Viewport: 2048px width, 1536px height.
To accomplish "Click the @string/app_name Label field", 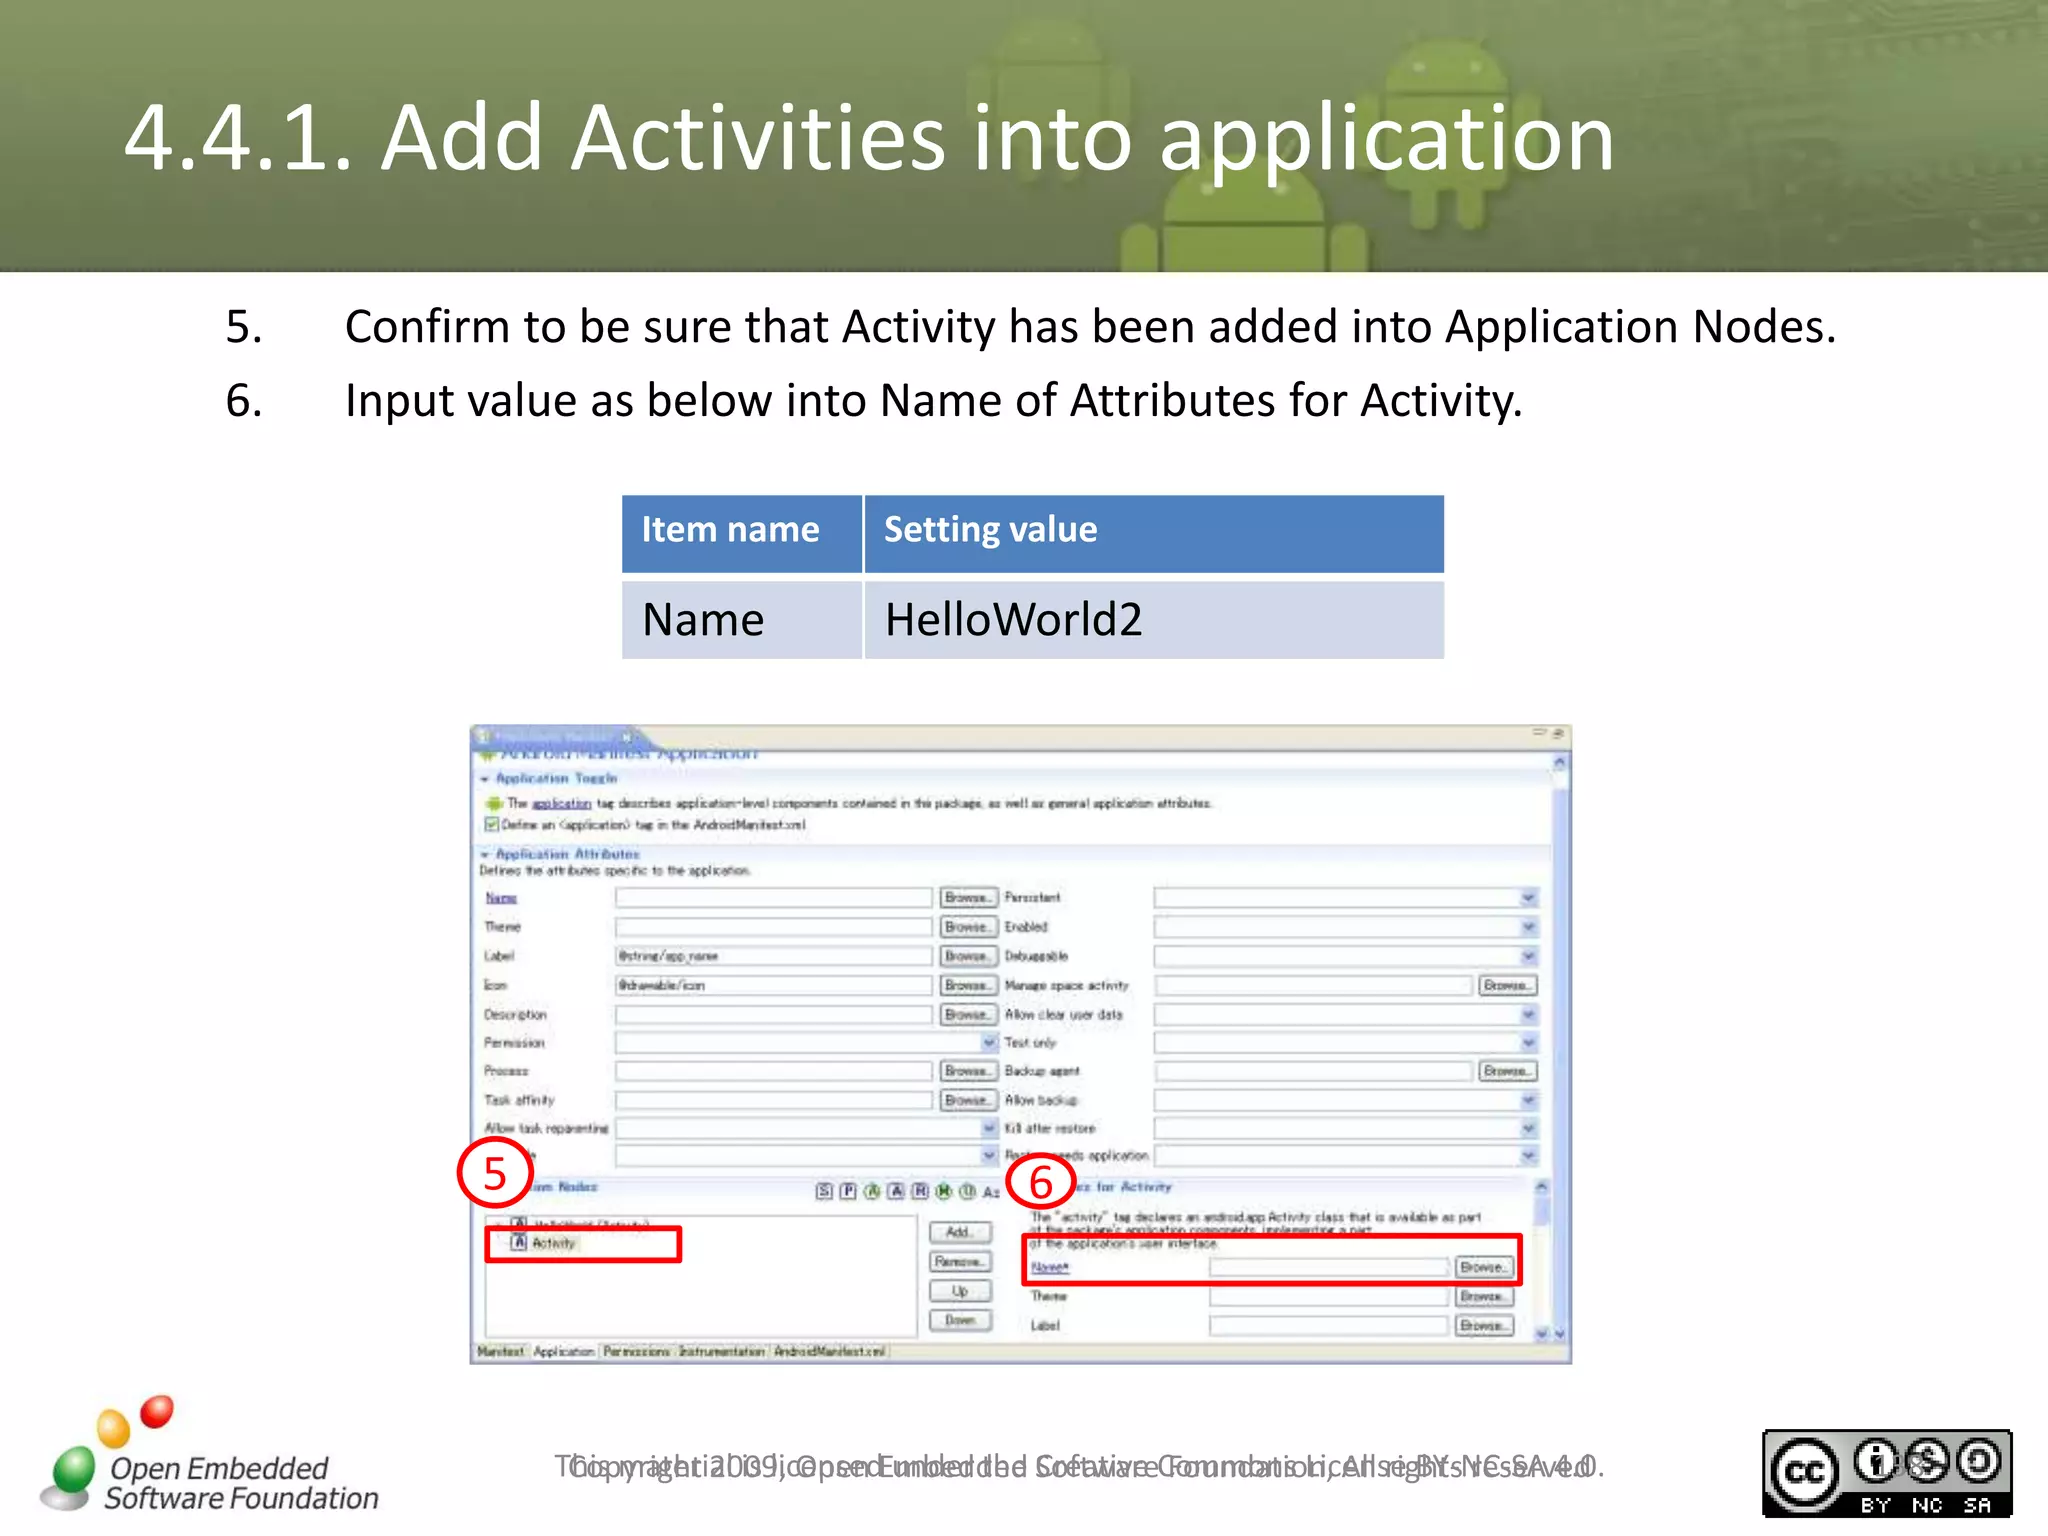I will 774,956.
